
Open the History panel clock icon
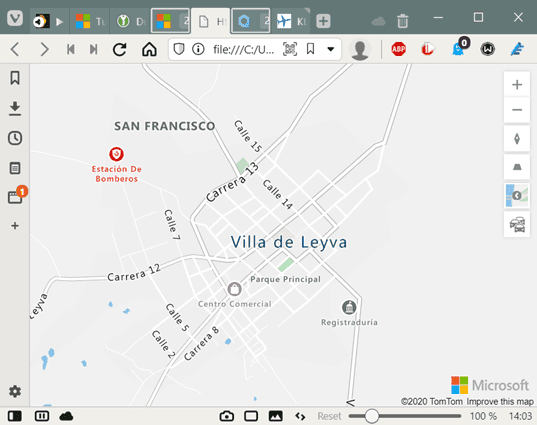pos(15,138)
